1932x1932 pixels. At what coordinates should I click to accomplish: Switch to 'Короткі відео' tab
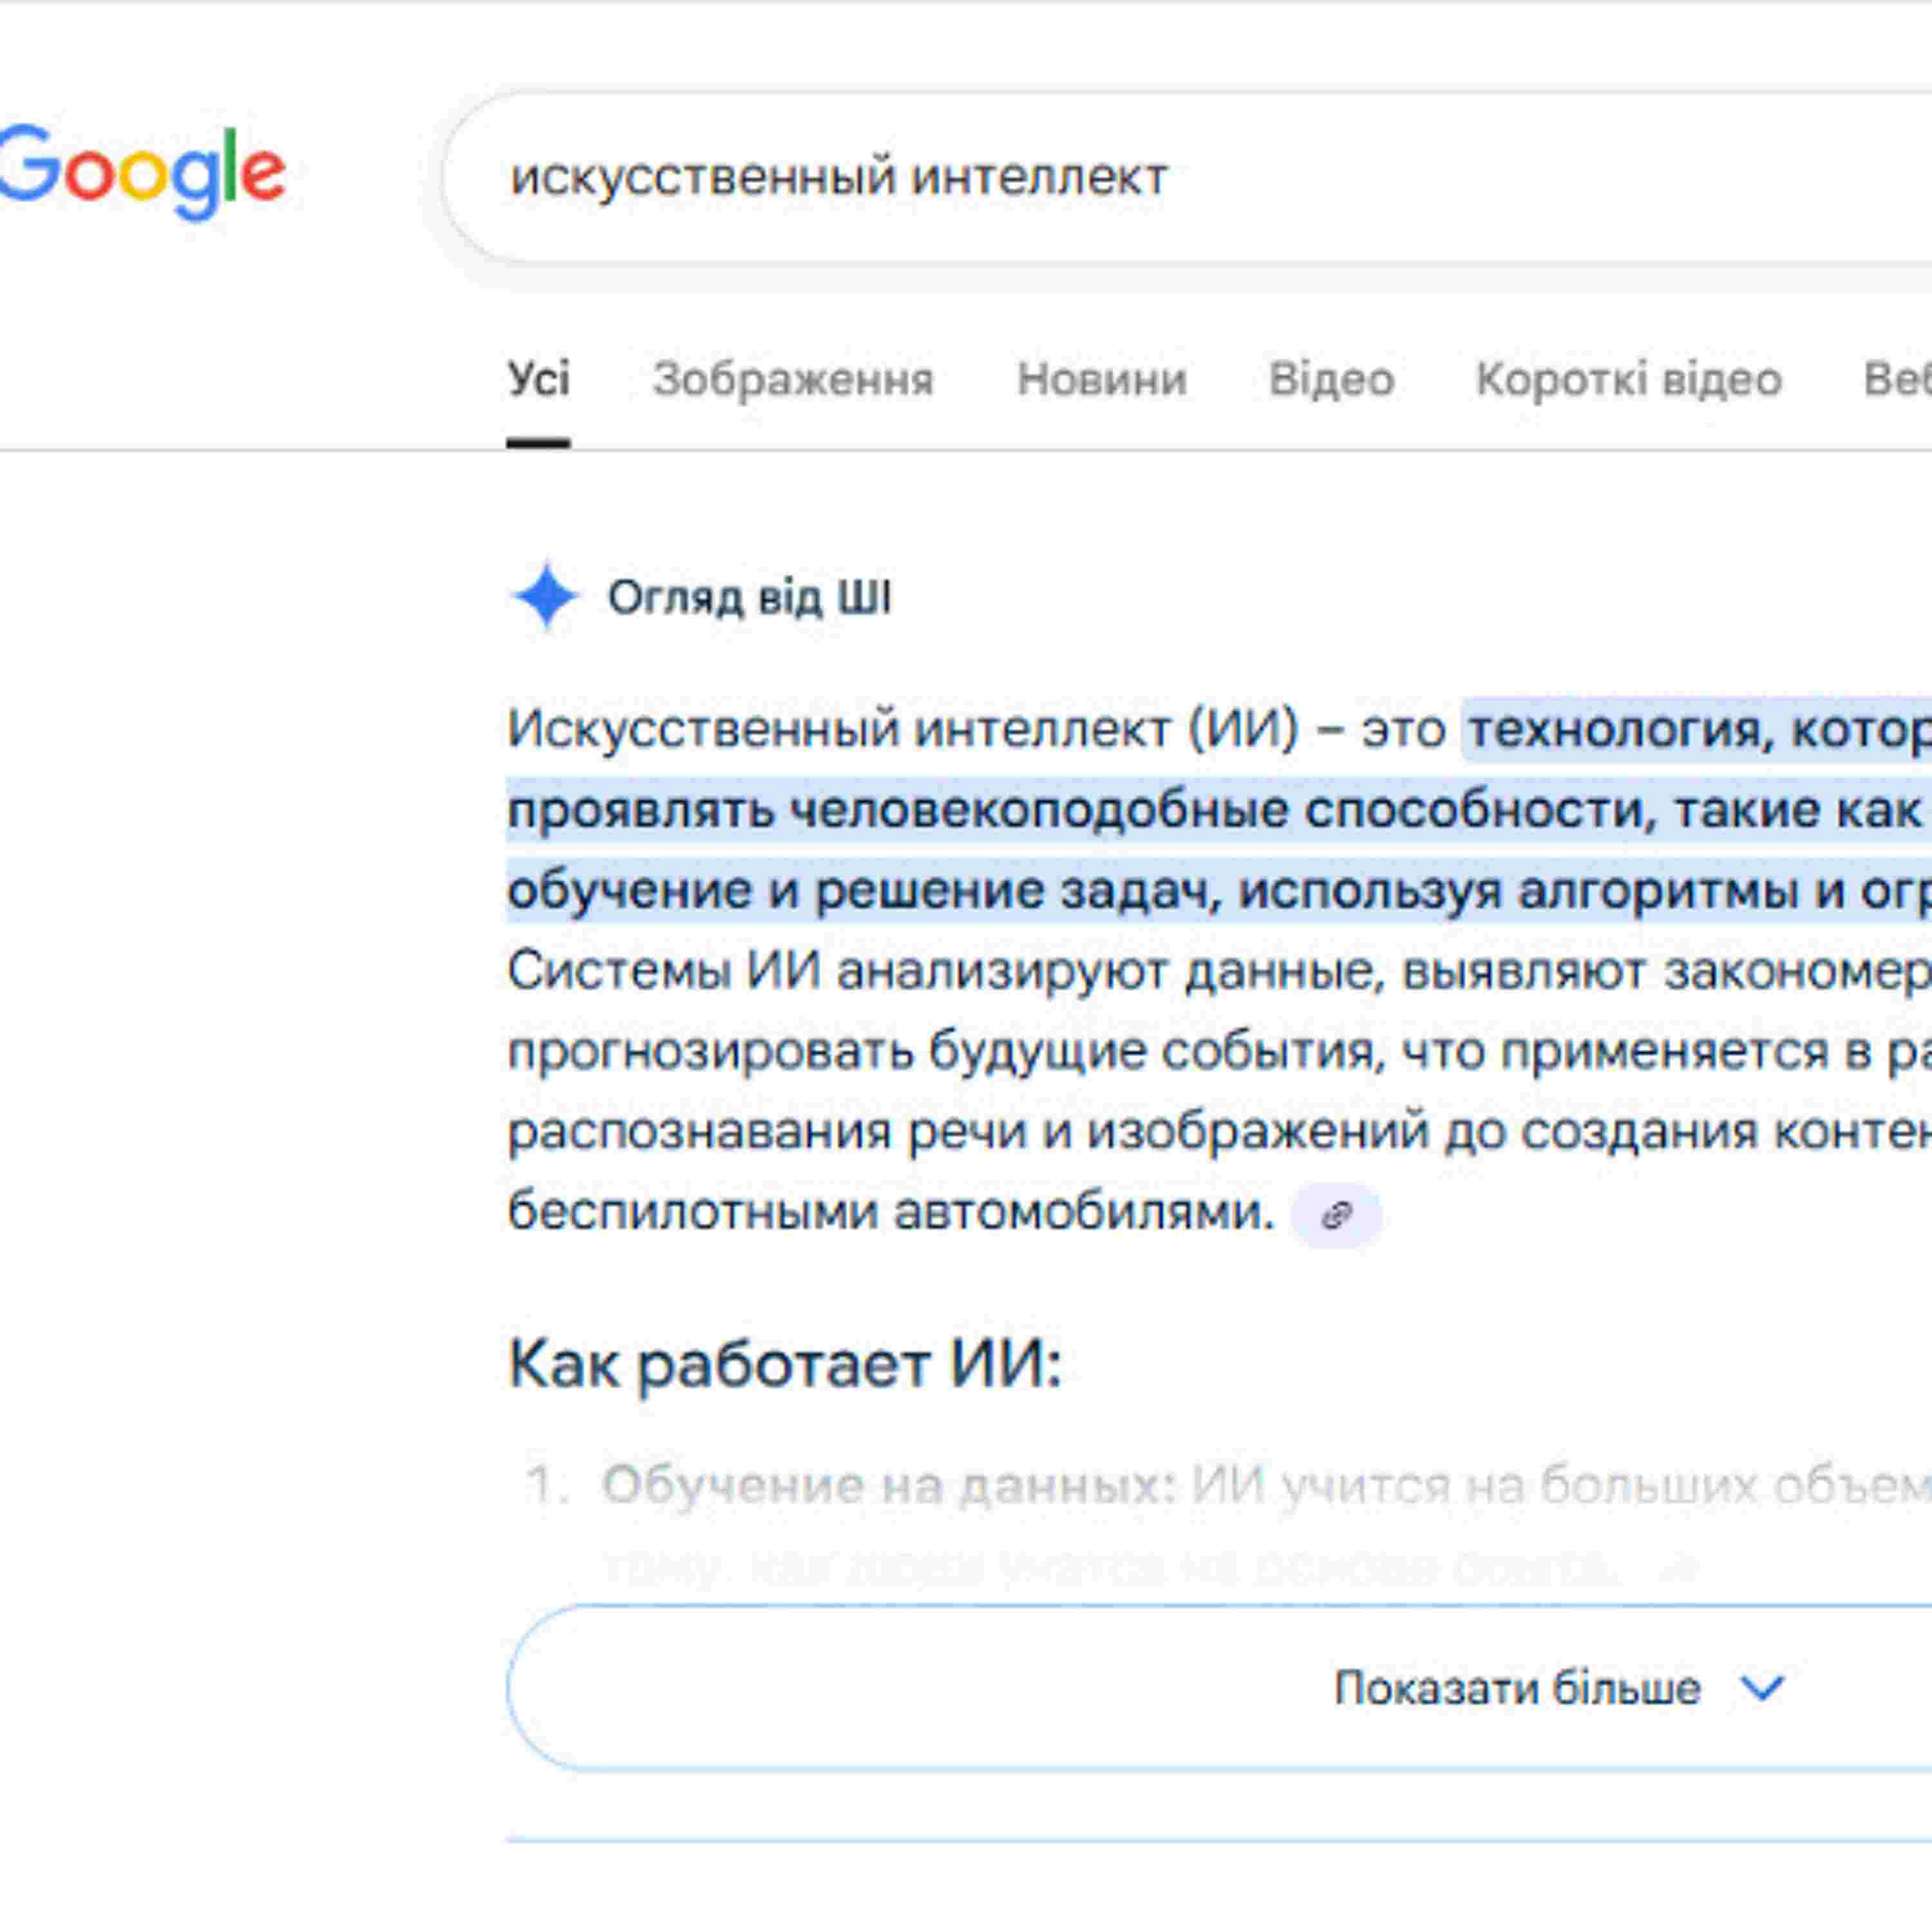(1628, 380)
